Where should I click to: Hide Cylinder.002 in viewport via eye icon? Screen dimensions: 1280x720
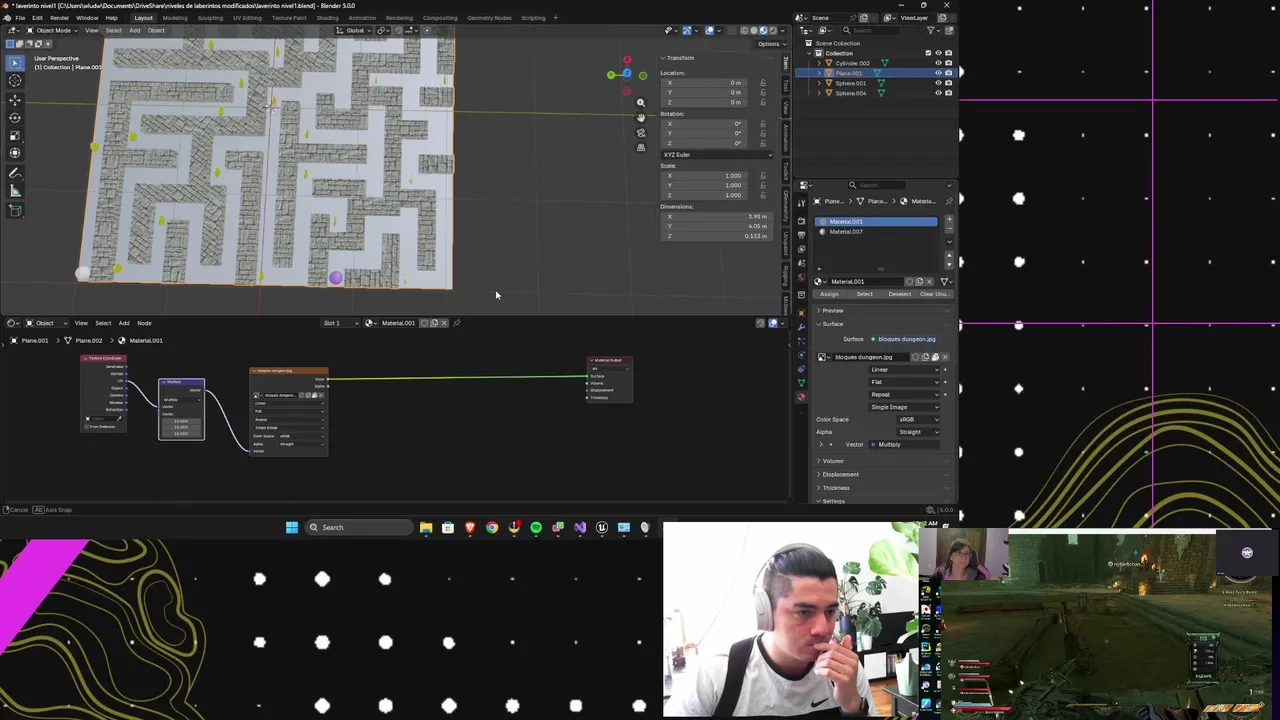[x=938, y=63]
